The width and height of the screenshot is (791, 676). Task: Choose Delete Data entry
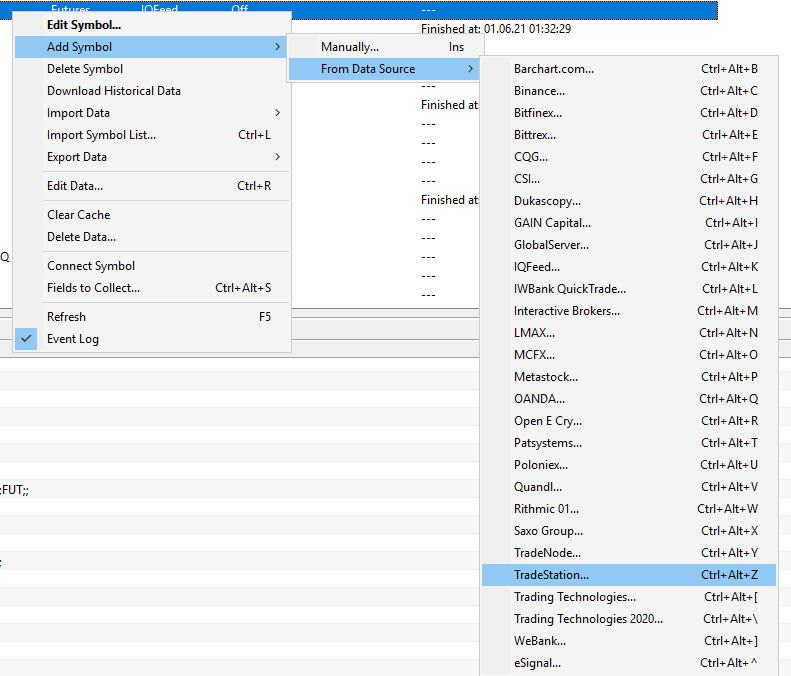tap(151, 237)
